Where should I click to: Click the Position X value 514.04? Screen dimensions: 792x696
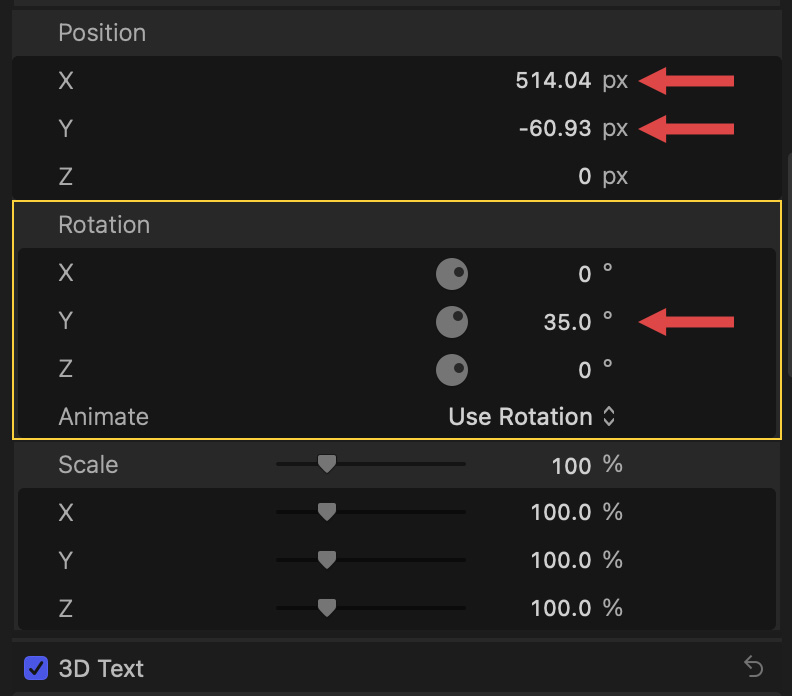point(553,81)
